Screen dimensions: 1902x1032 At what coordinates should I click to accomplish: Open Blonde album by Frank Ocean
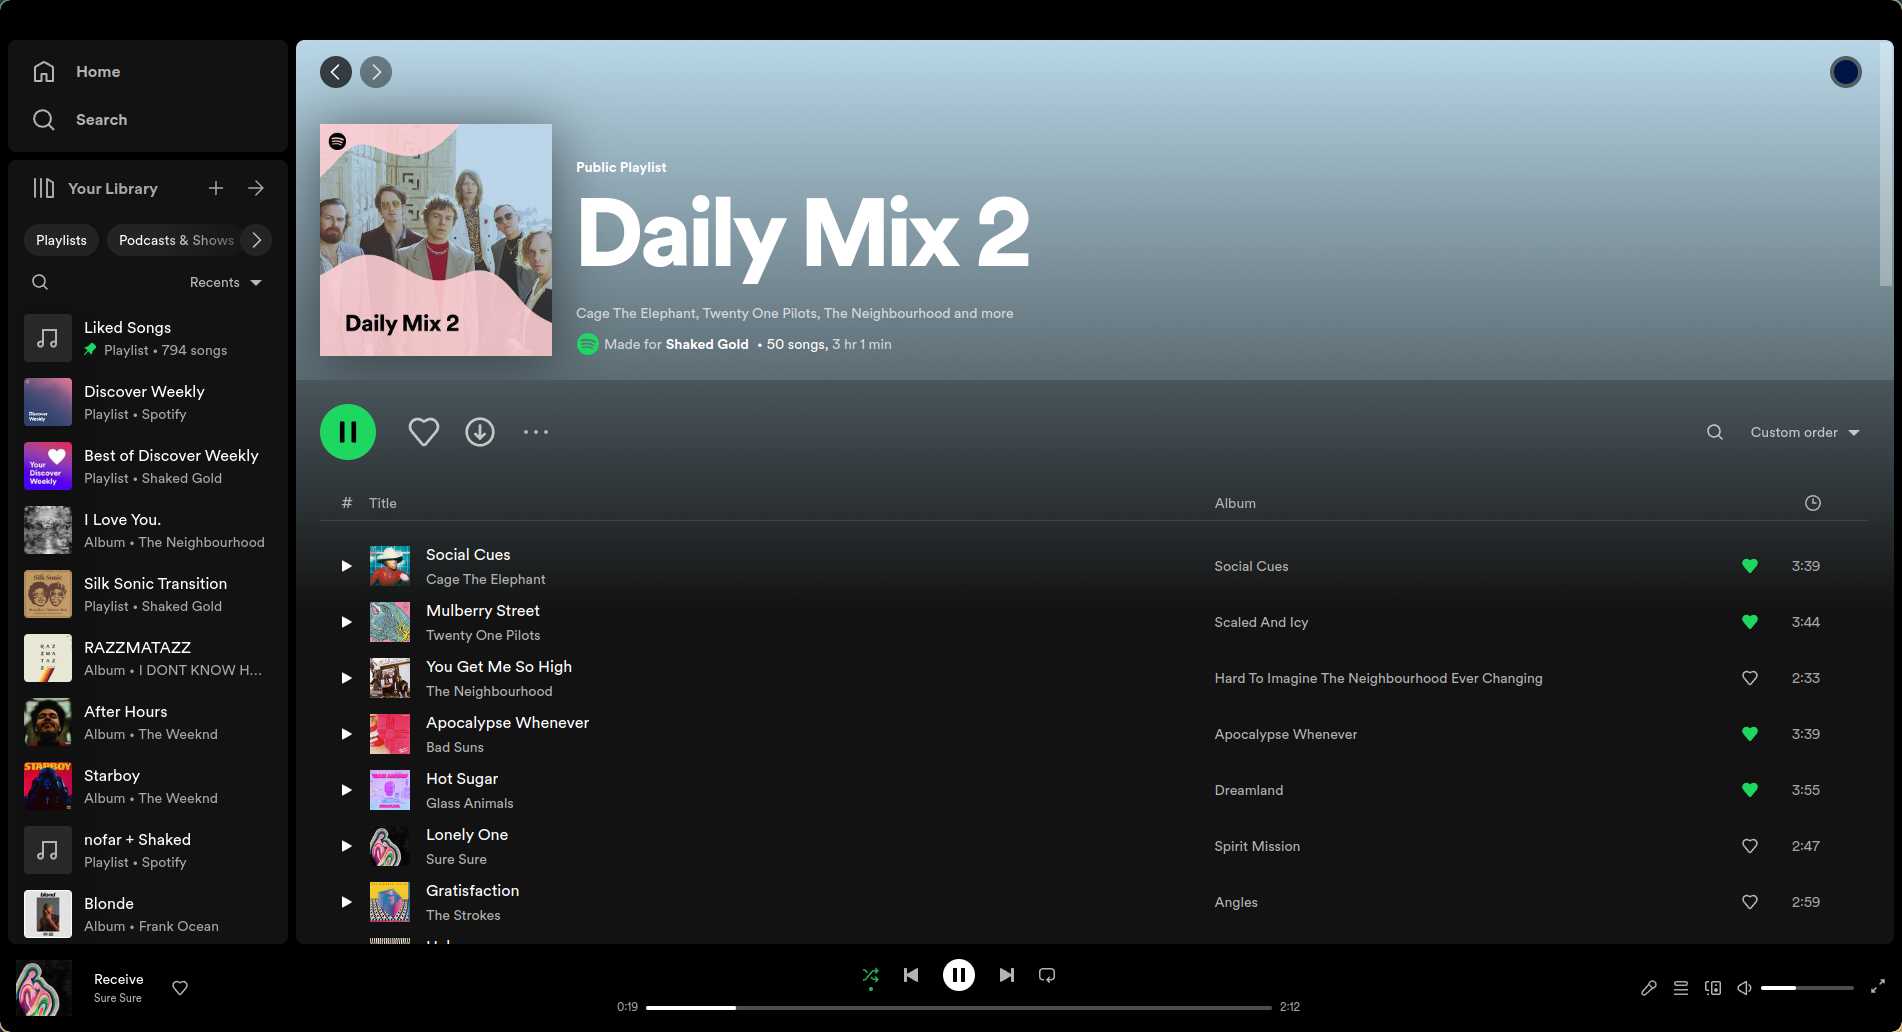click(148, 914)
